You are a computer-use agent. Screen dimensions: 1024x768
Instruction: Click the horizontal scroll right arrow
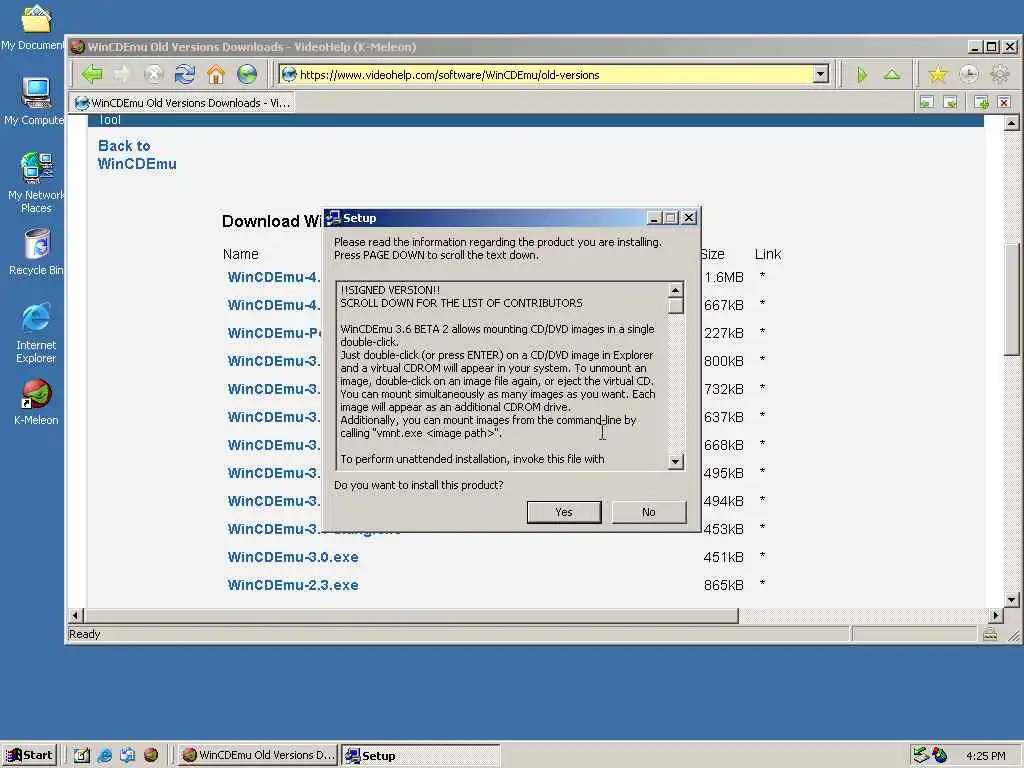(x=995, y=615)
